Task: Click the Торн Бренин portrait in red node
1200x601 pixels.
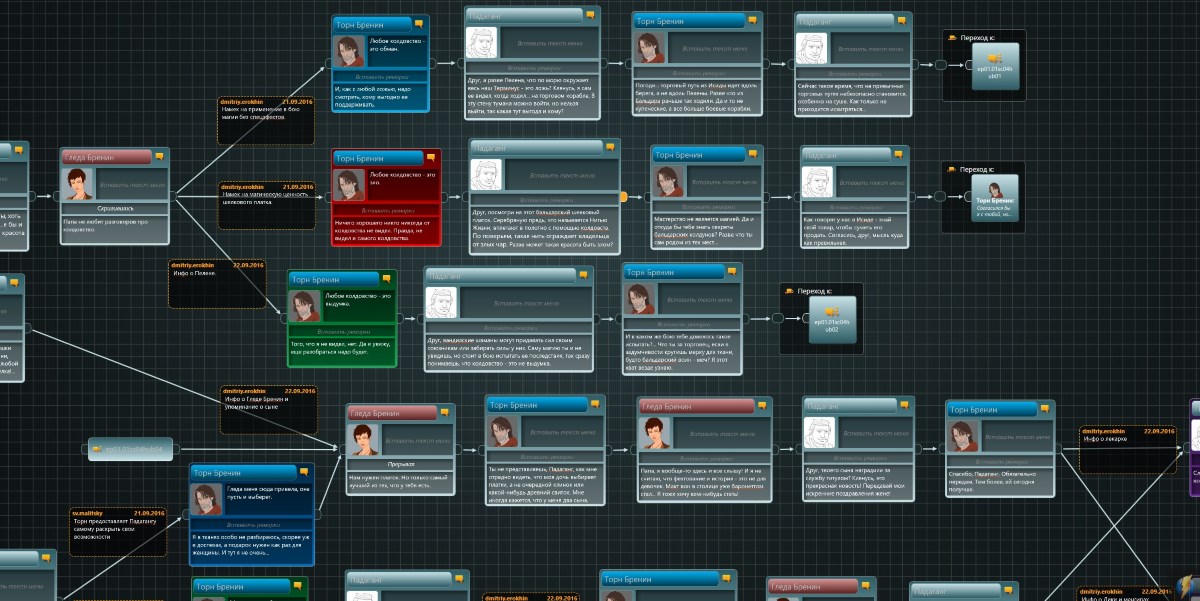Action: pos(349,186)
